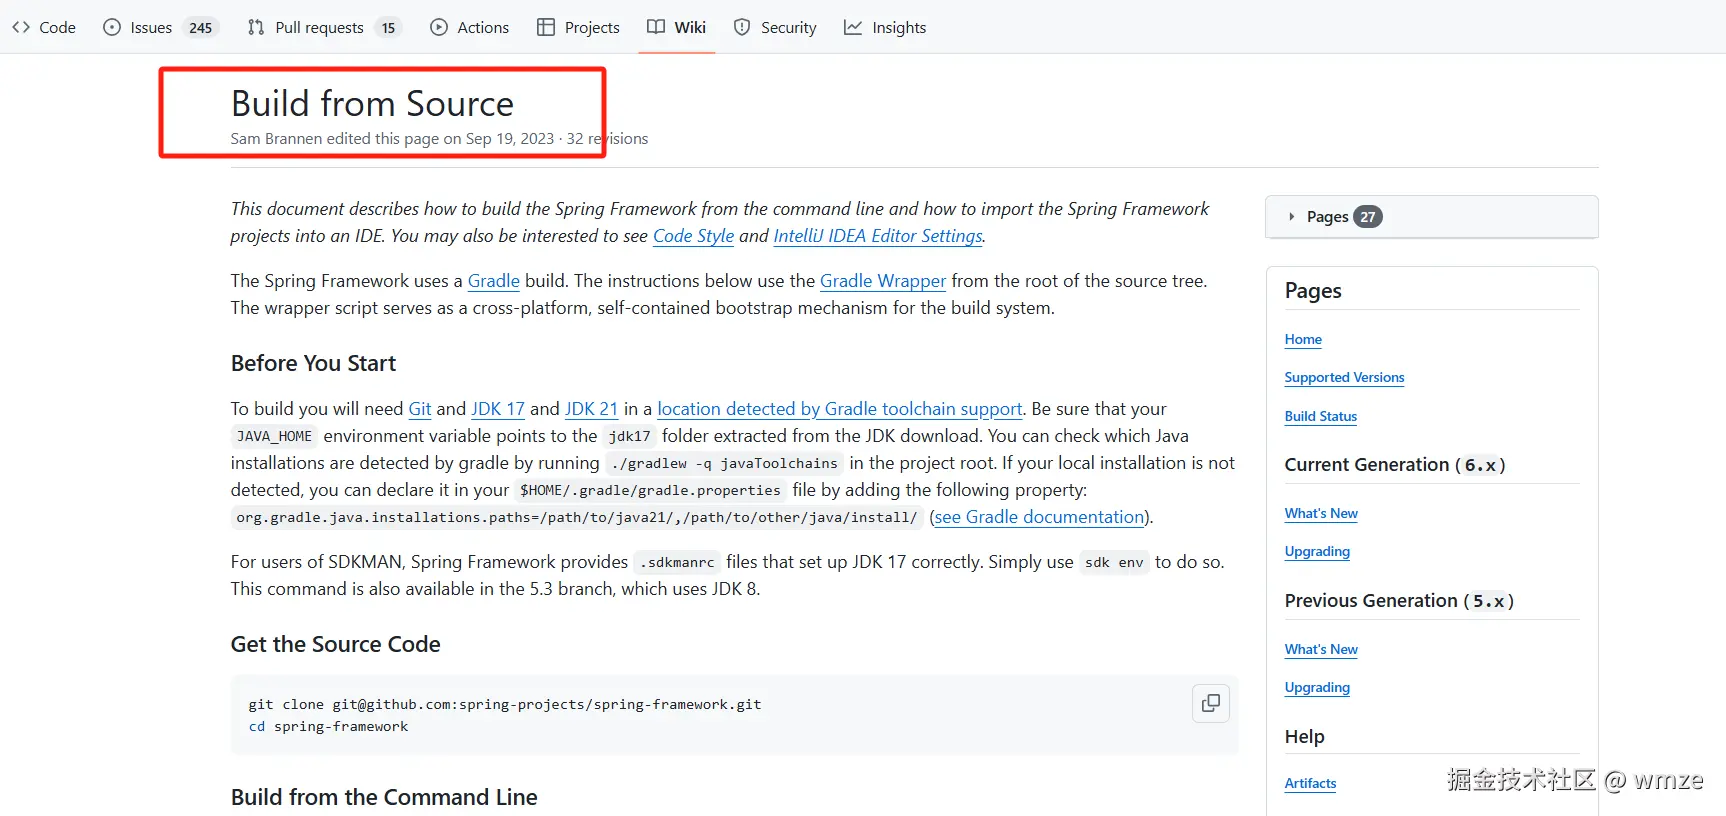Click the ./gradlew -q javaToolchains code

[x=725, y=463]
